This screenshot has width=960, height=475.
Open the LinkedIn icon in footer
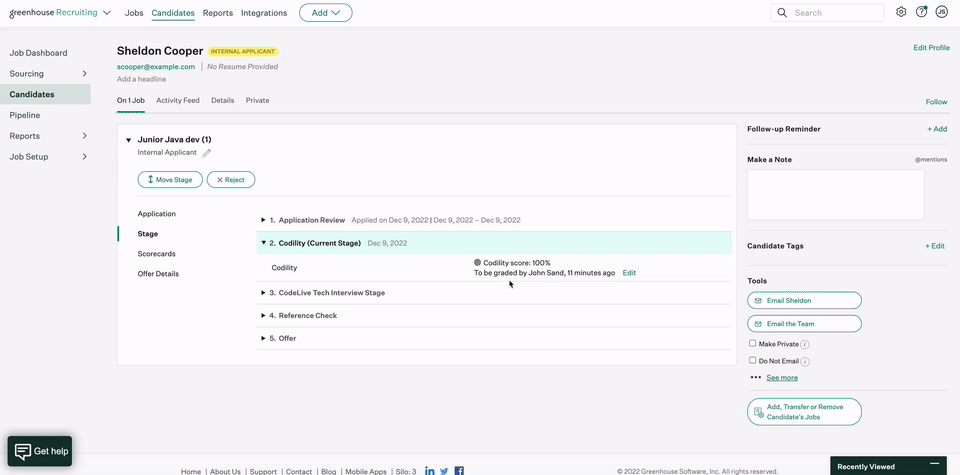pos(430,471)
